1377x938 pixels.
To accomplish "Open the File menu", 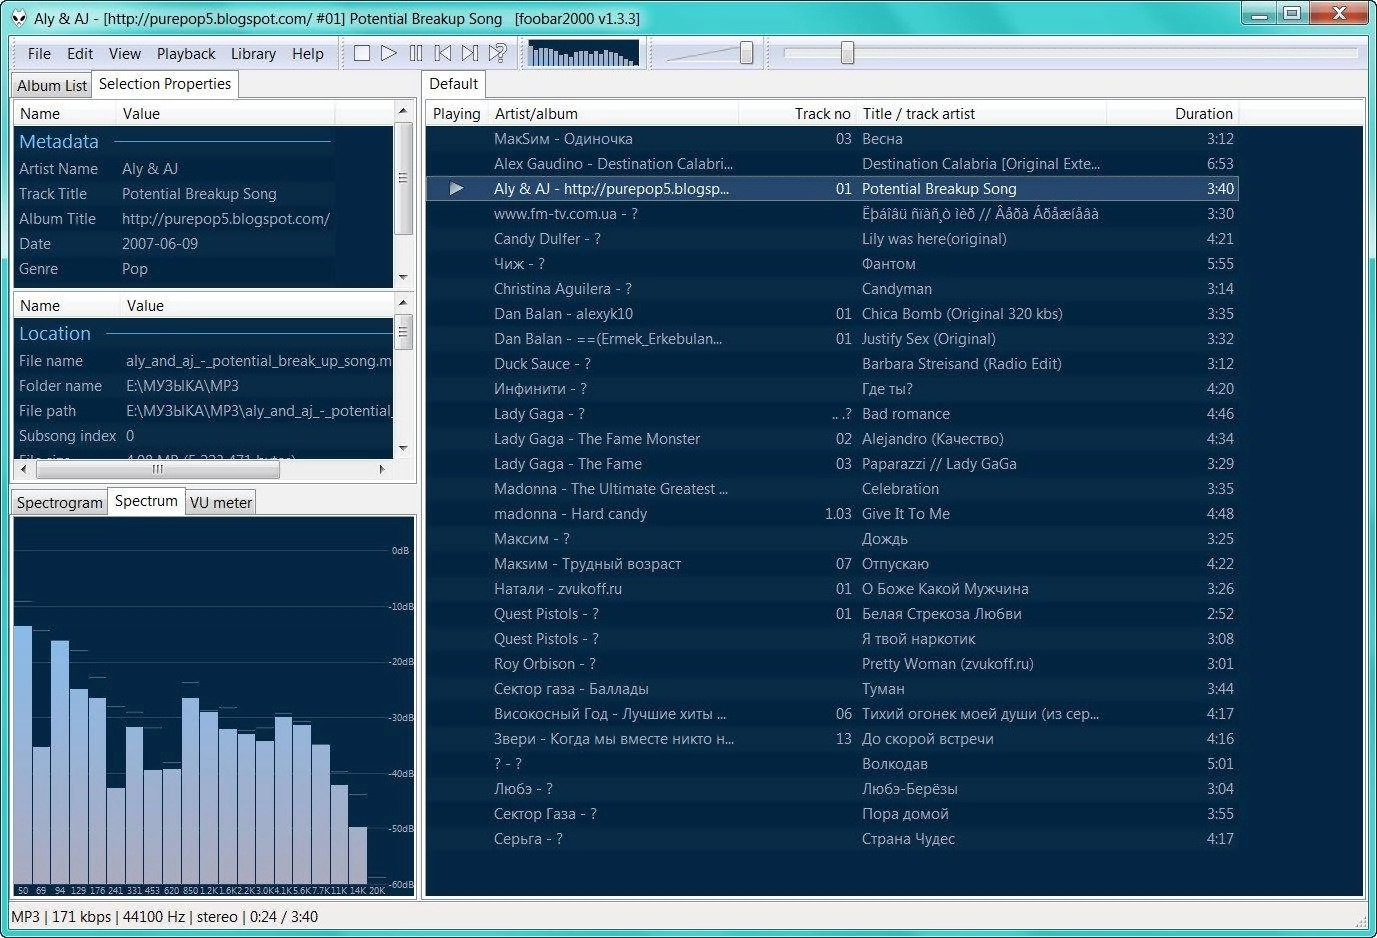I will [39, 54].
